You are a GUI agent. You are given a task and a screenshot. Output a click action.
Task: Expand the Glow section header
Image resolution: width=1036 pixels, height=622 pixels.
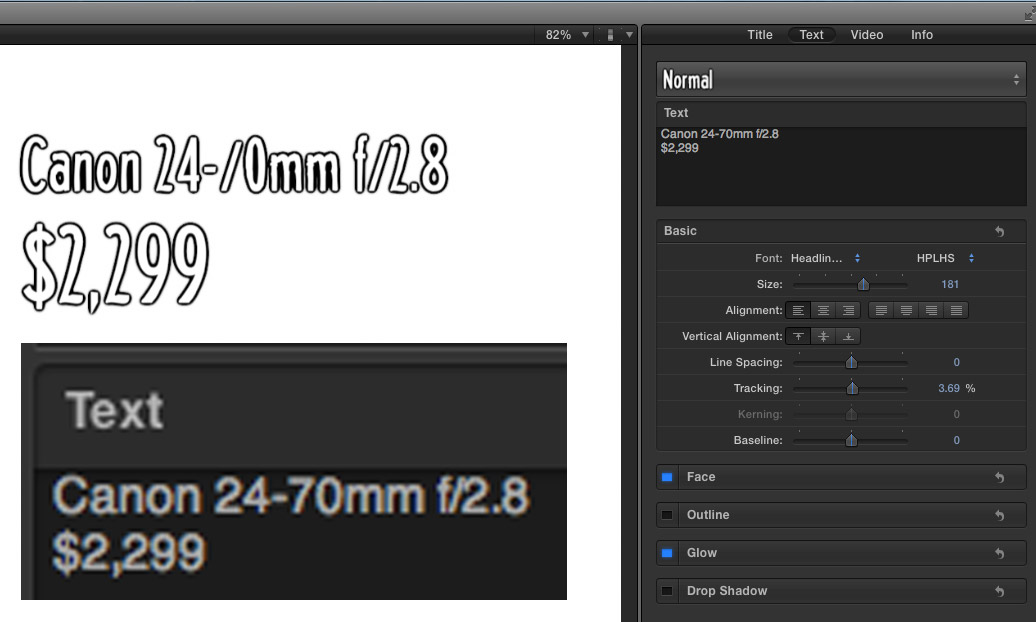[x=841, y=553]
